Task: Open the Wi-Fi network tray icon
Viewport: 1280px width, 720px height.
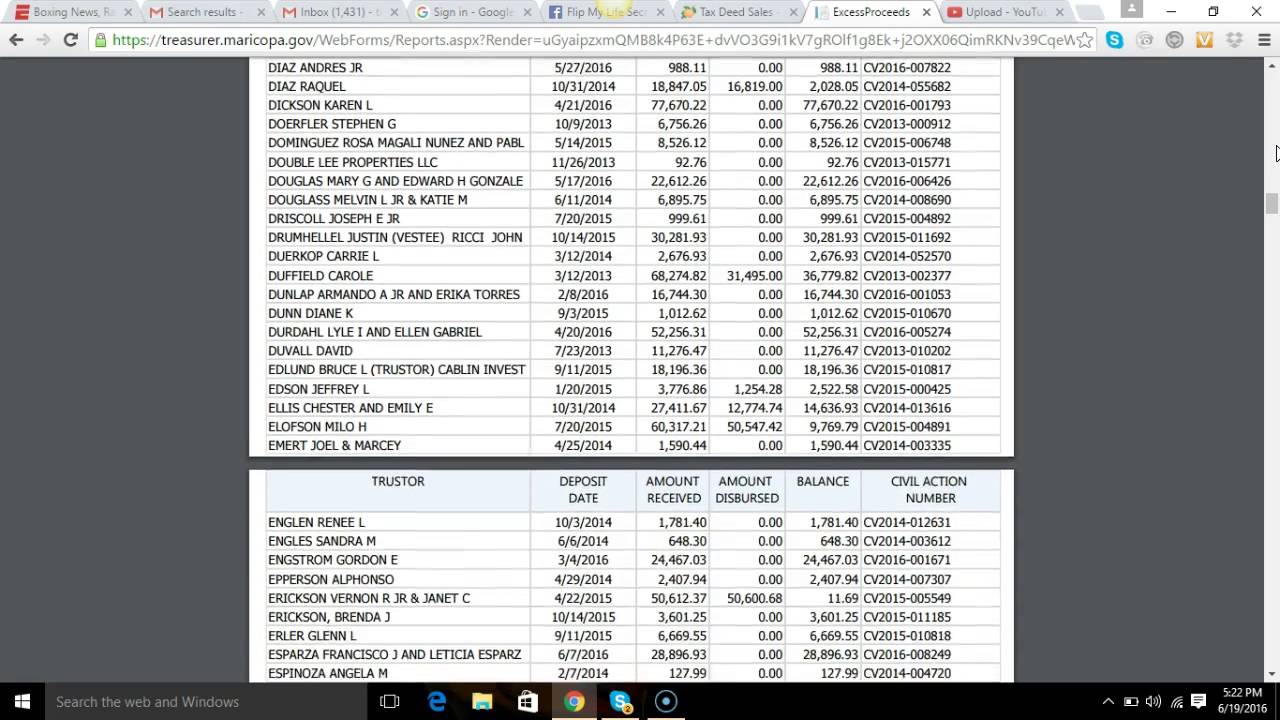Action: tap(1176, 702)
